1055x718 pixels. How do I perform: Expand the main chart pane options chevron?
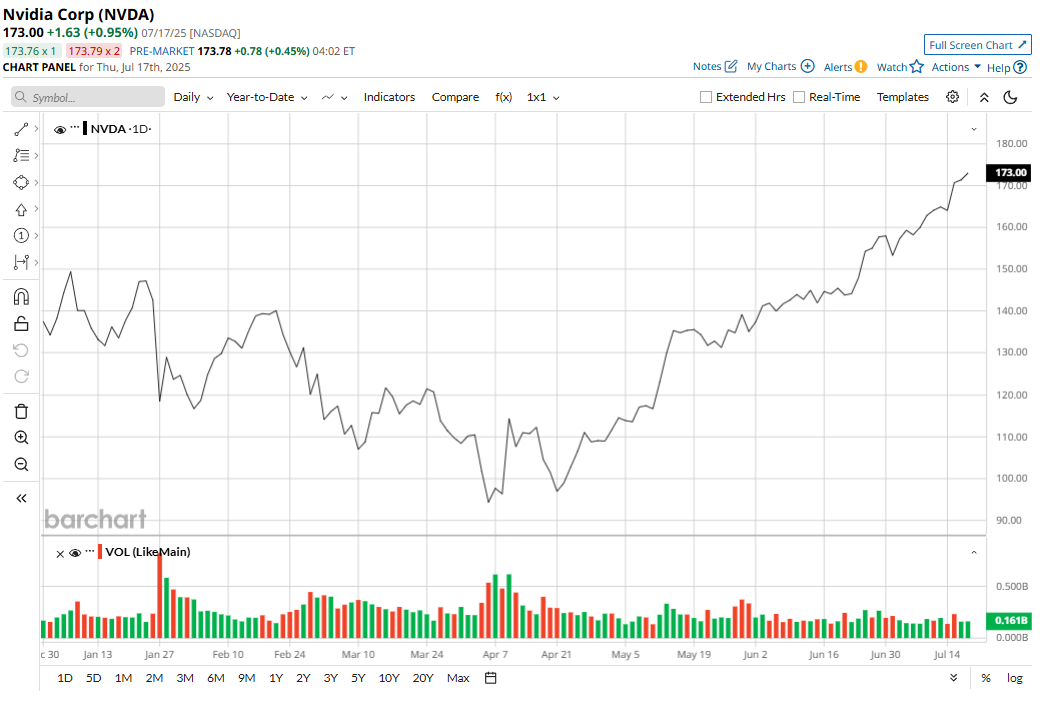(x=974, y=129)
